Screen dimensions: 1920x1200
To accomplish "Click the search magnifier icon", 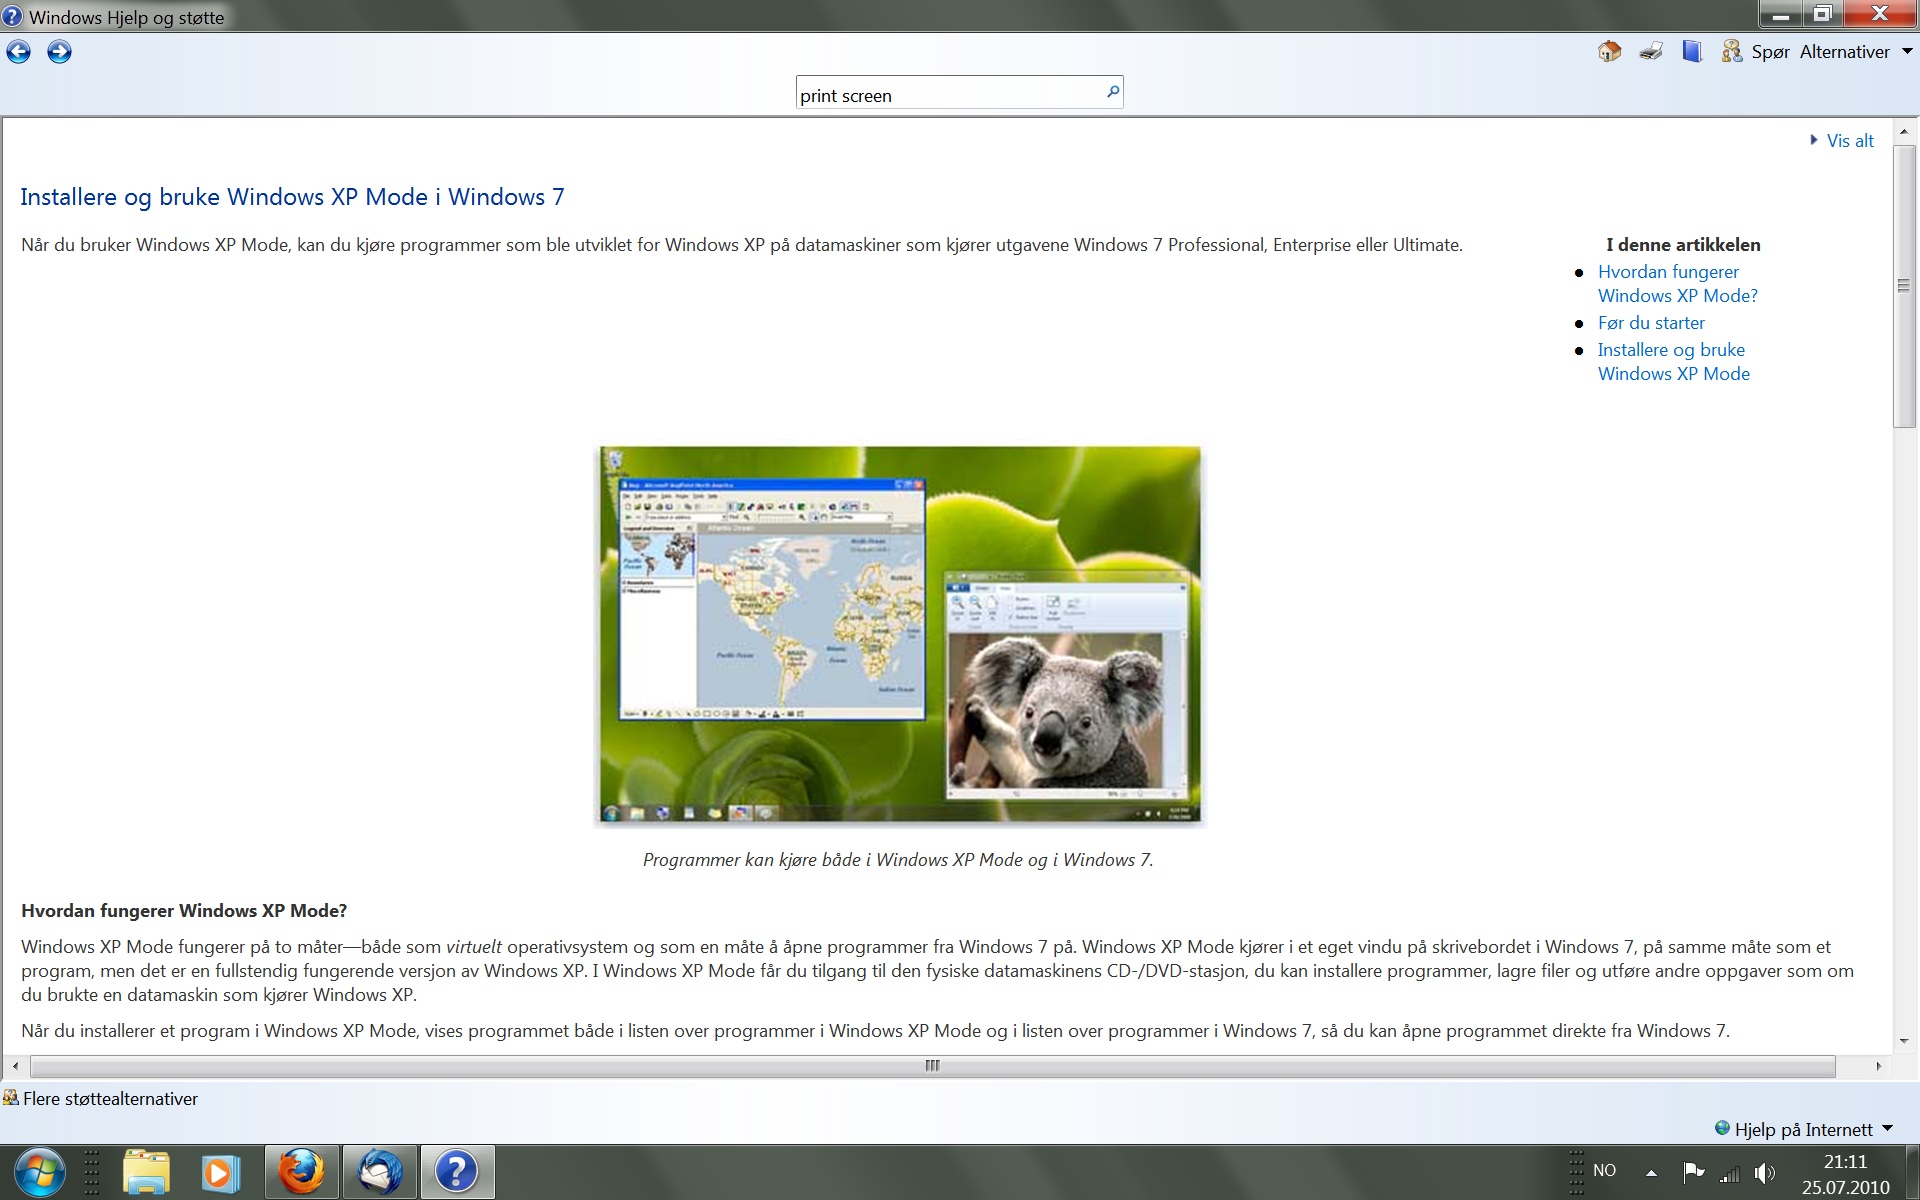I will tap(1112, 92).
